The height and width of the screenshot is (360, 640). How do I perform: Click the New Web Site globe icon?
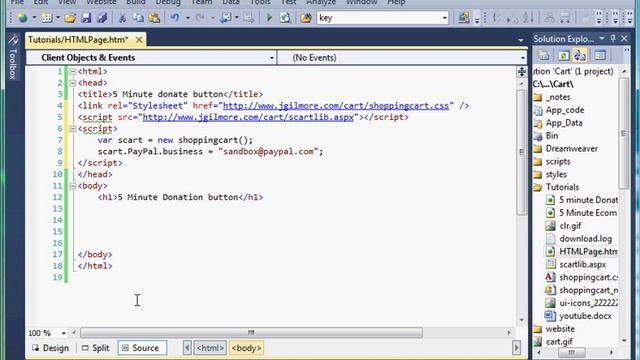[22, 18]
